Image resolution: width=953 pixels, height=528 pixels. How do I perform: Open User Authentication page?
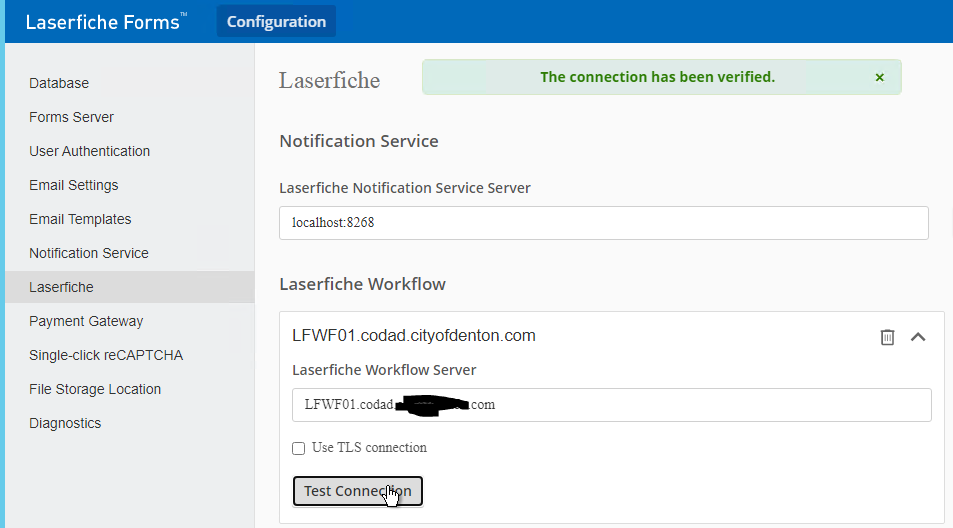tap(89, 151)
